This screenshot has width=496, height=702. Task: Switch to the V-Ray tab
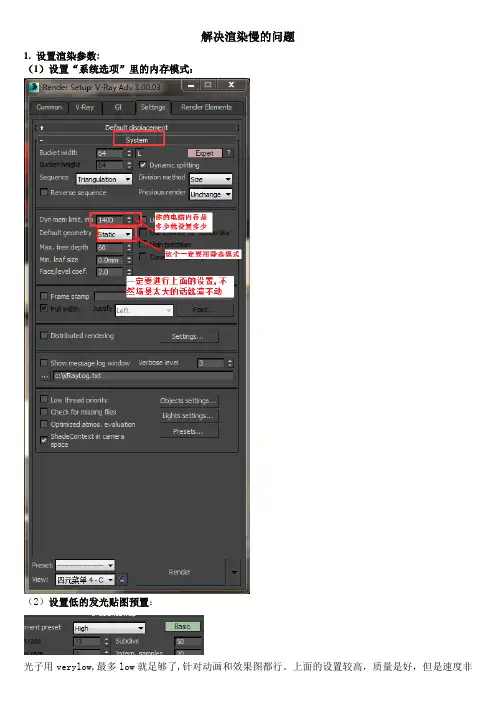[85, 107]
